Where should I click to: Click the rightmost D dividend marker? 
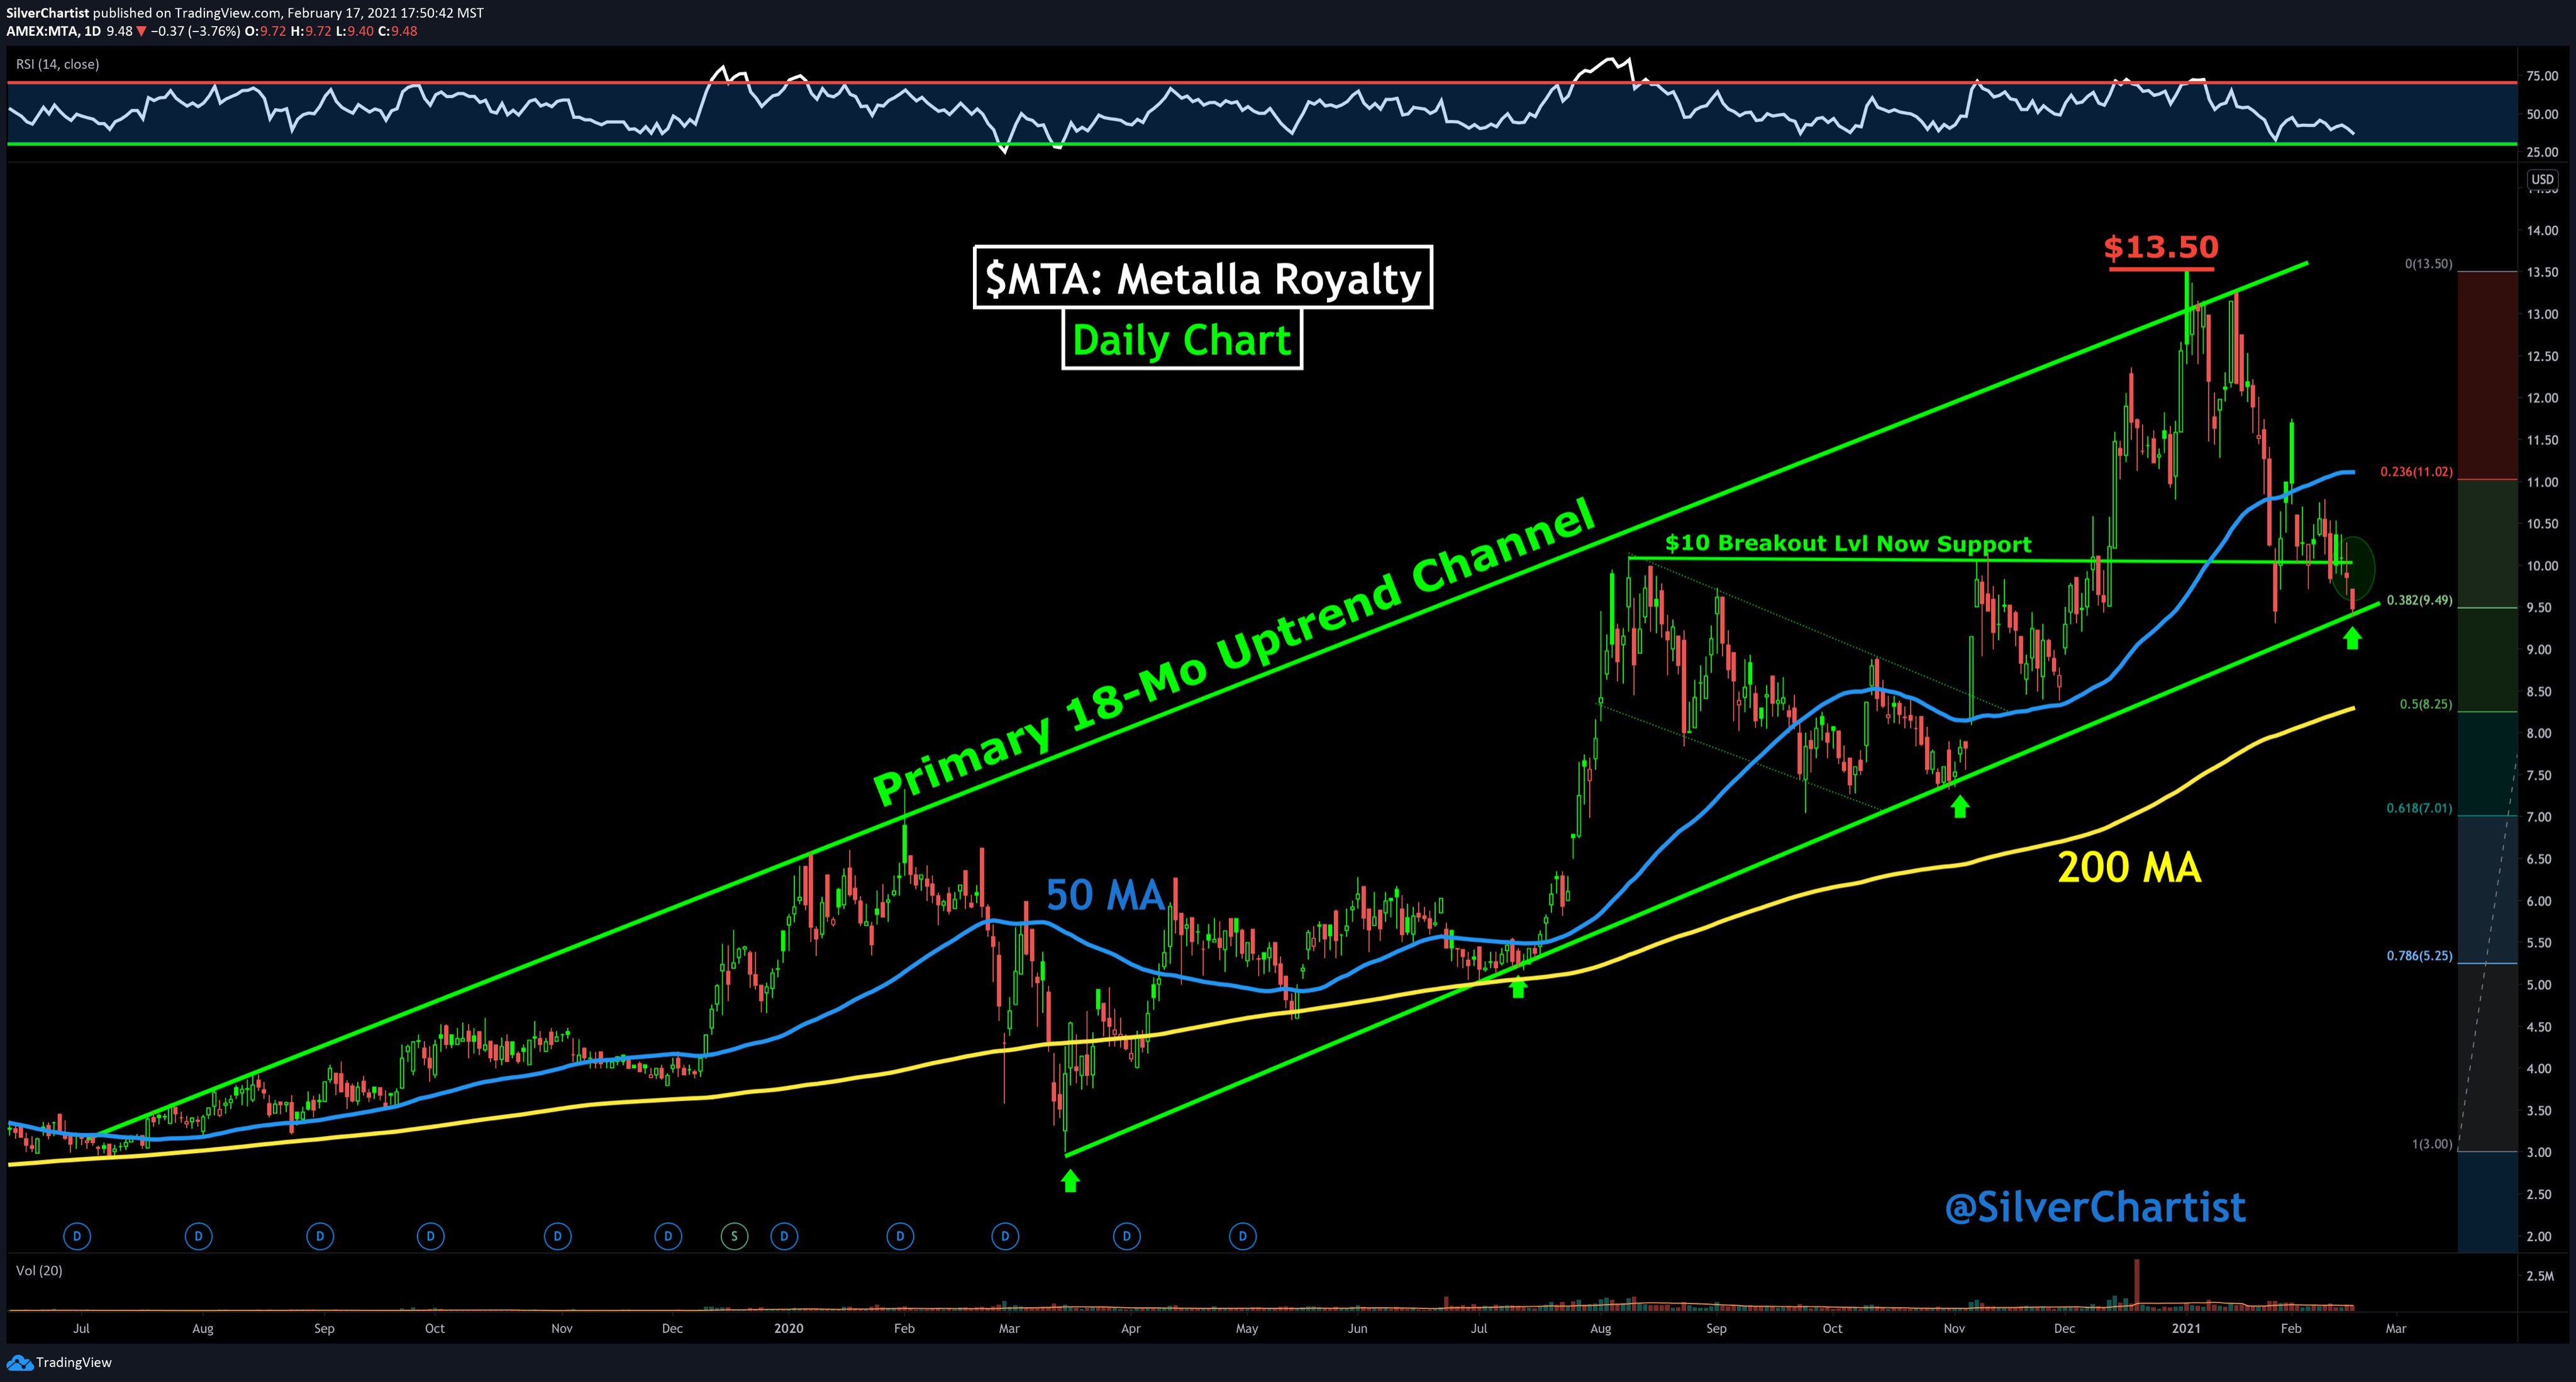1243,1236
